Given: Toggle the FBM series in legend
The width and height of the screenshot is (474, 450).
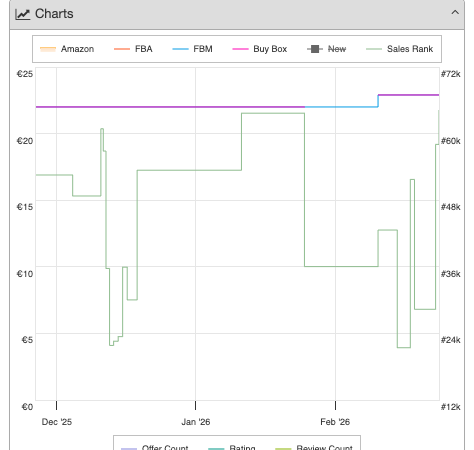Looking at the screenshot, I should tap(192, 49).
